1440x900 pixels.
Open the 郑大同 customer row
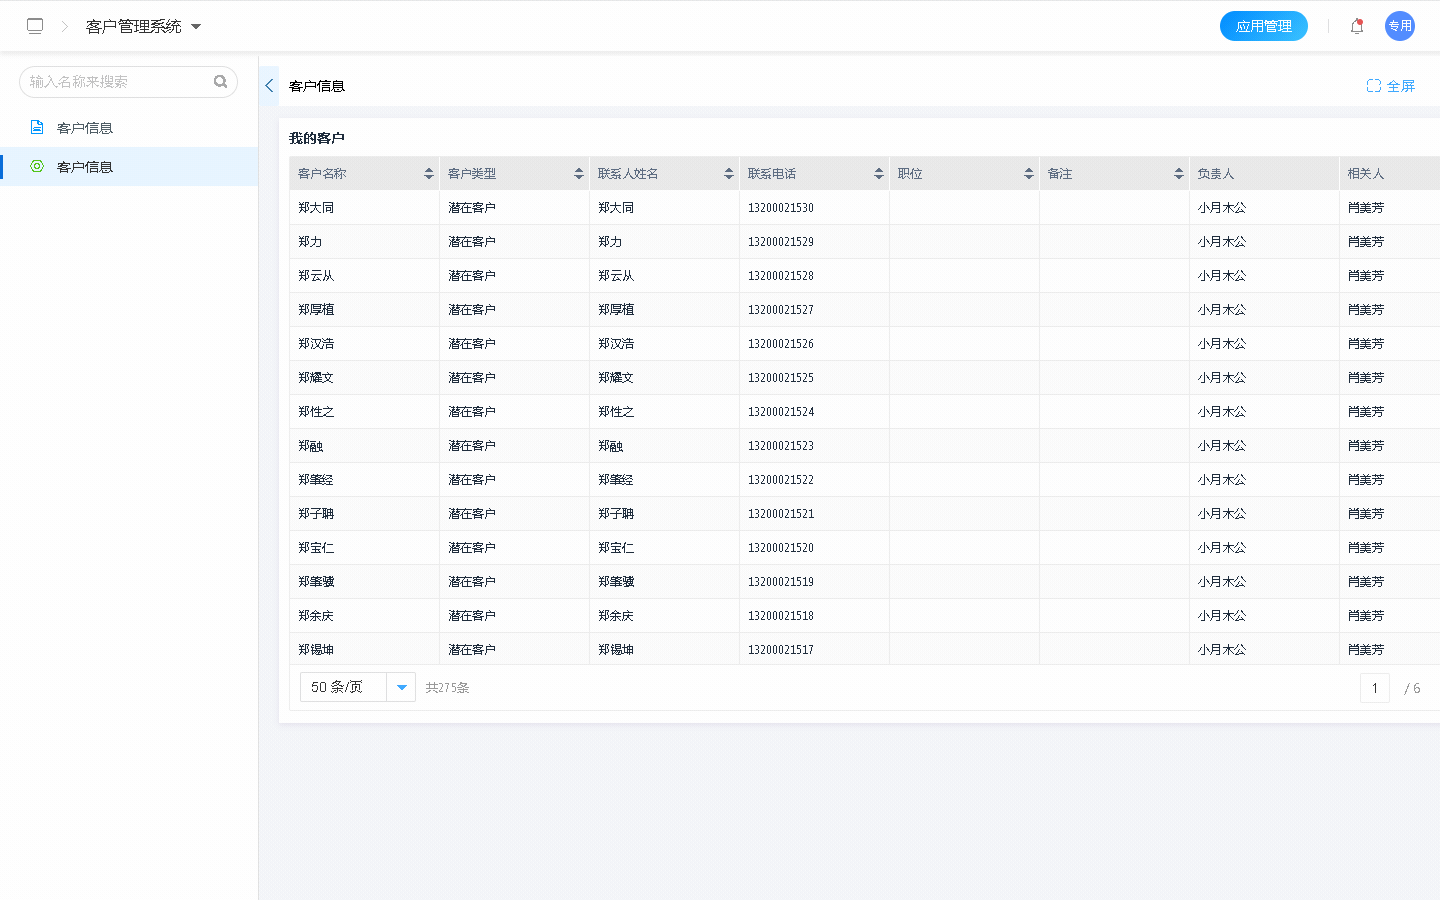pyautogui.click(x=316, y=208)
